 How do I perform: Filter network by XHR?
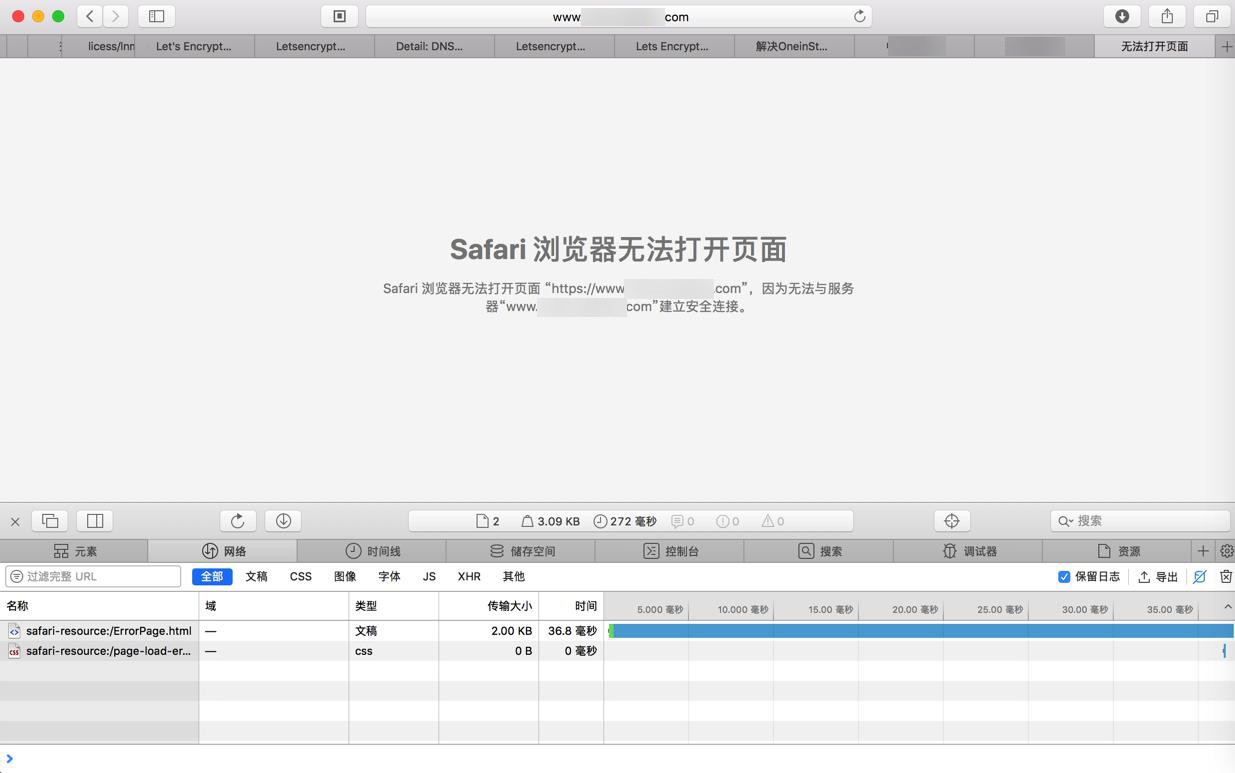coord(469,577)
